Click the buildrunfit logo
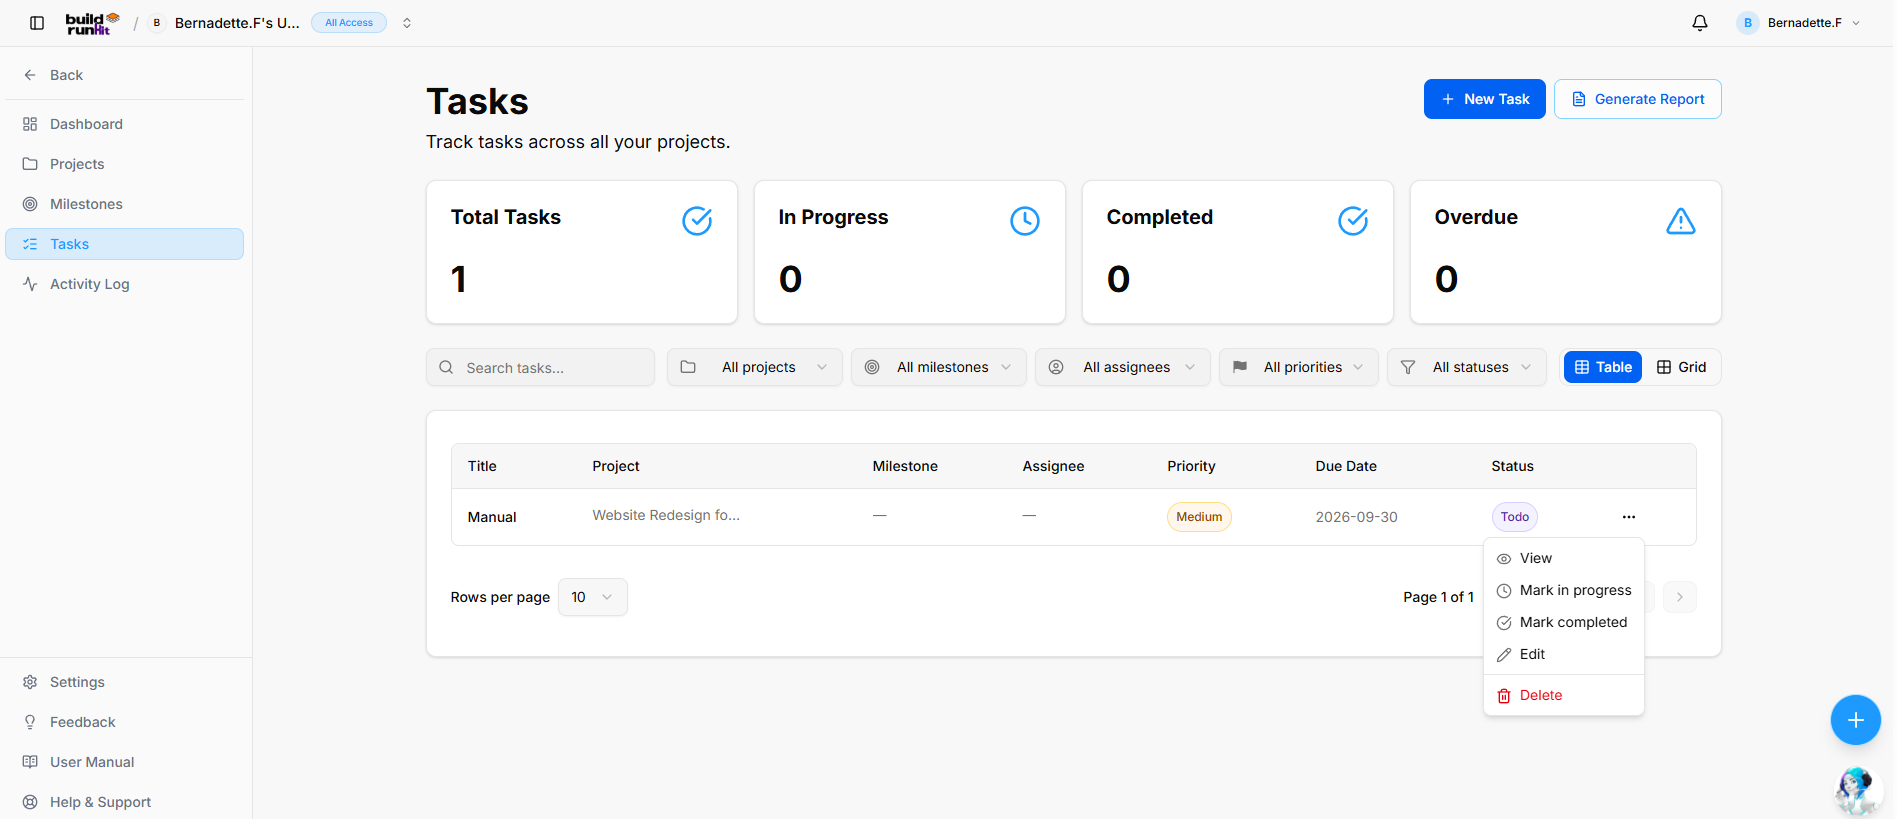1897x819 pixels. tap(93, 23)
